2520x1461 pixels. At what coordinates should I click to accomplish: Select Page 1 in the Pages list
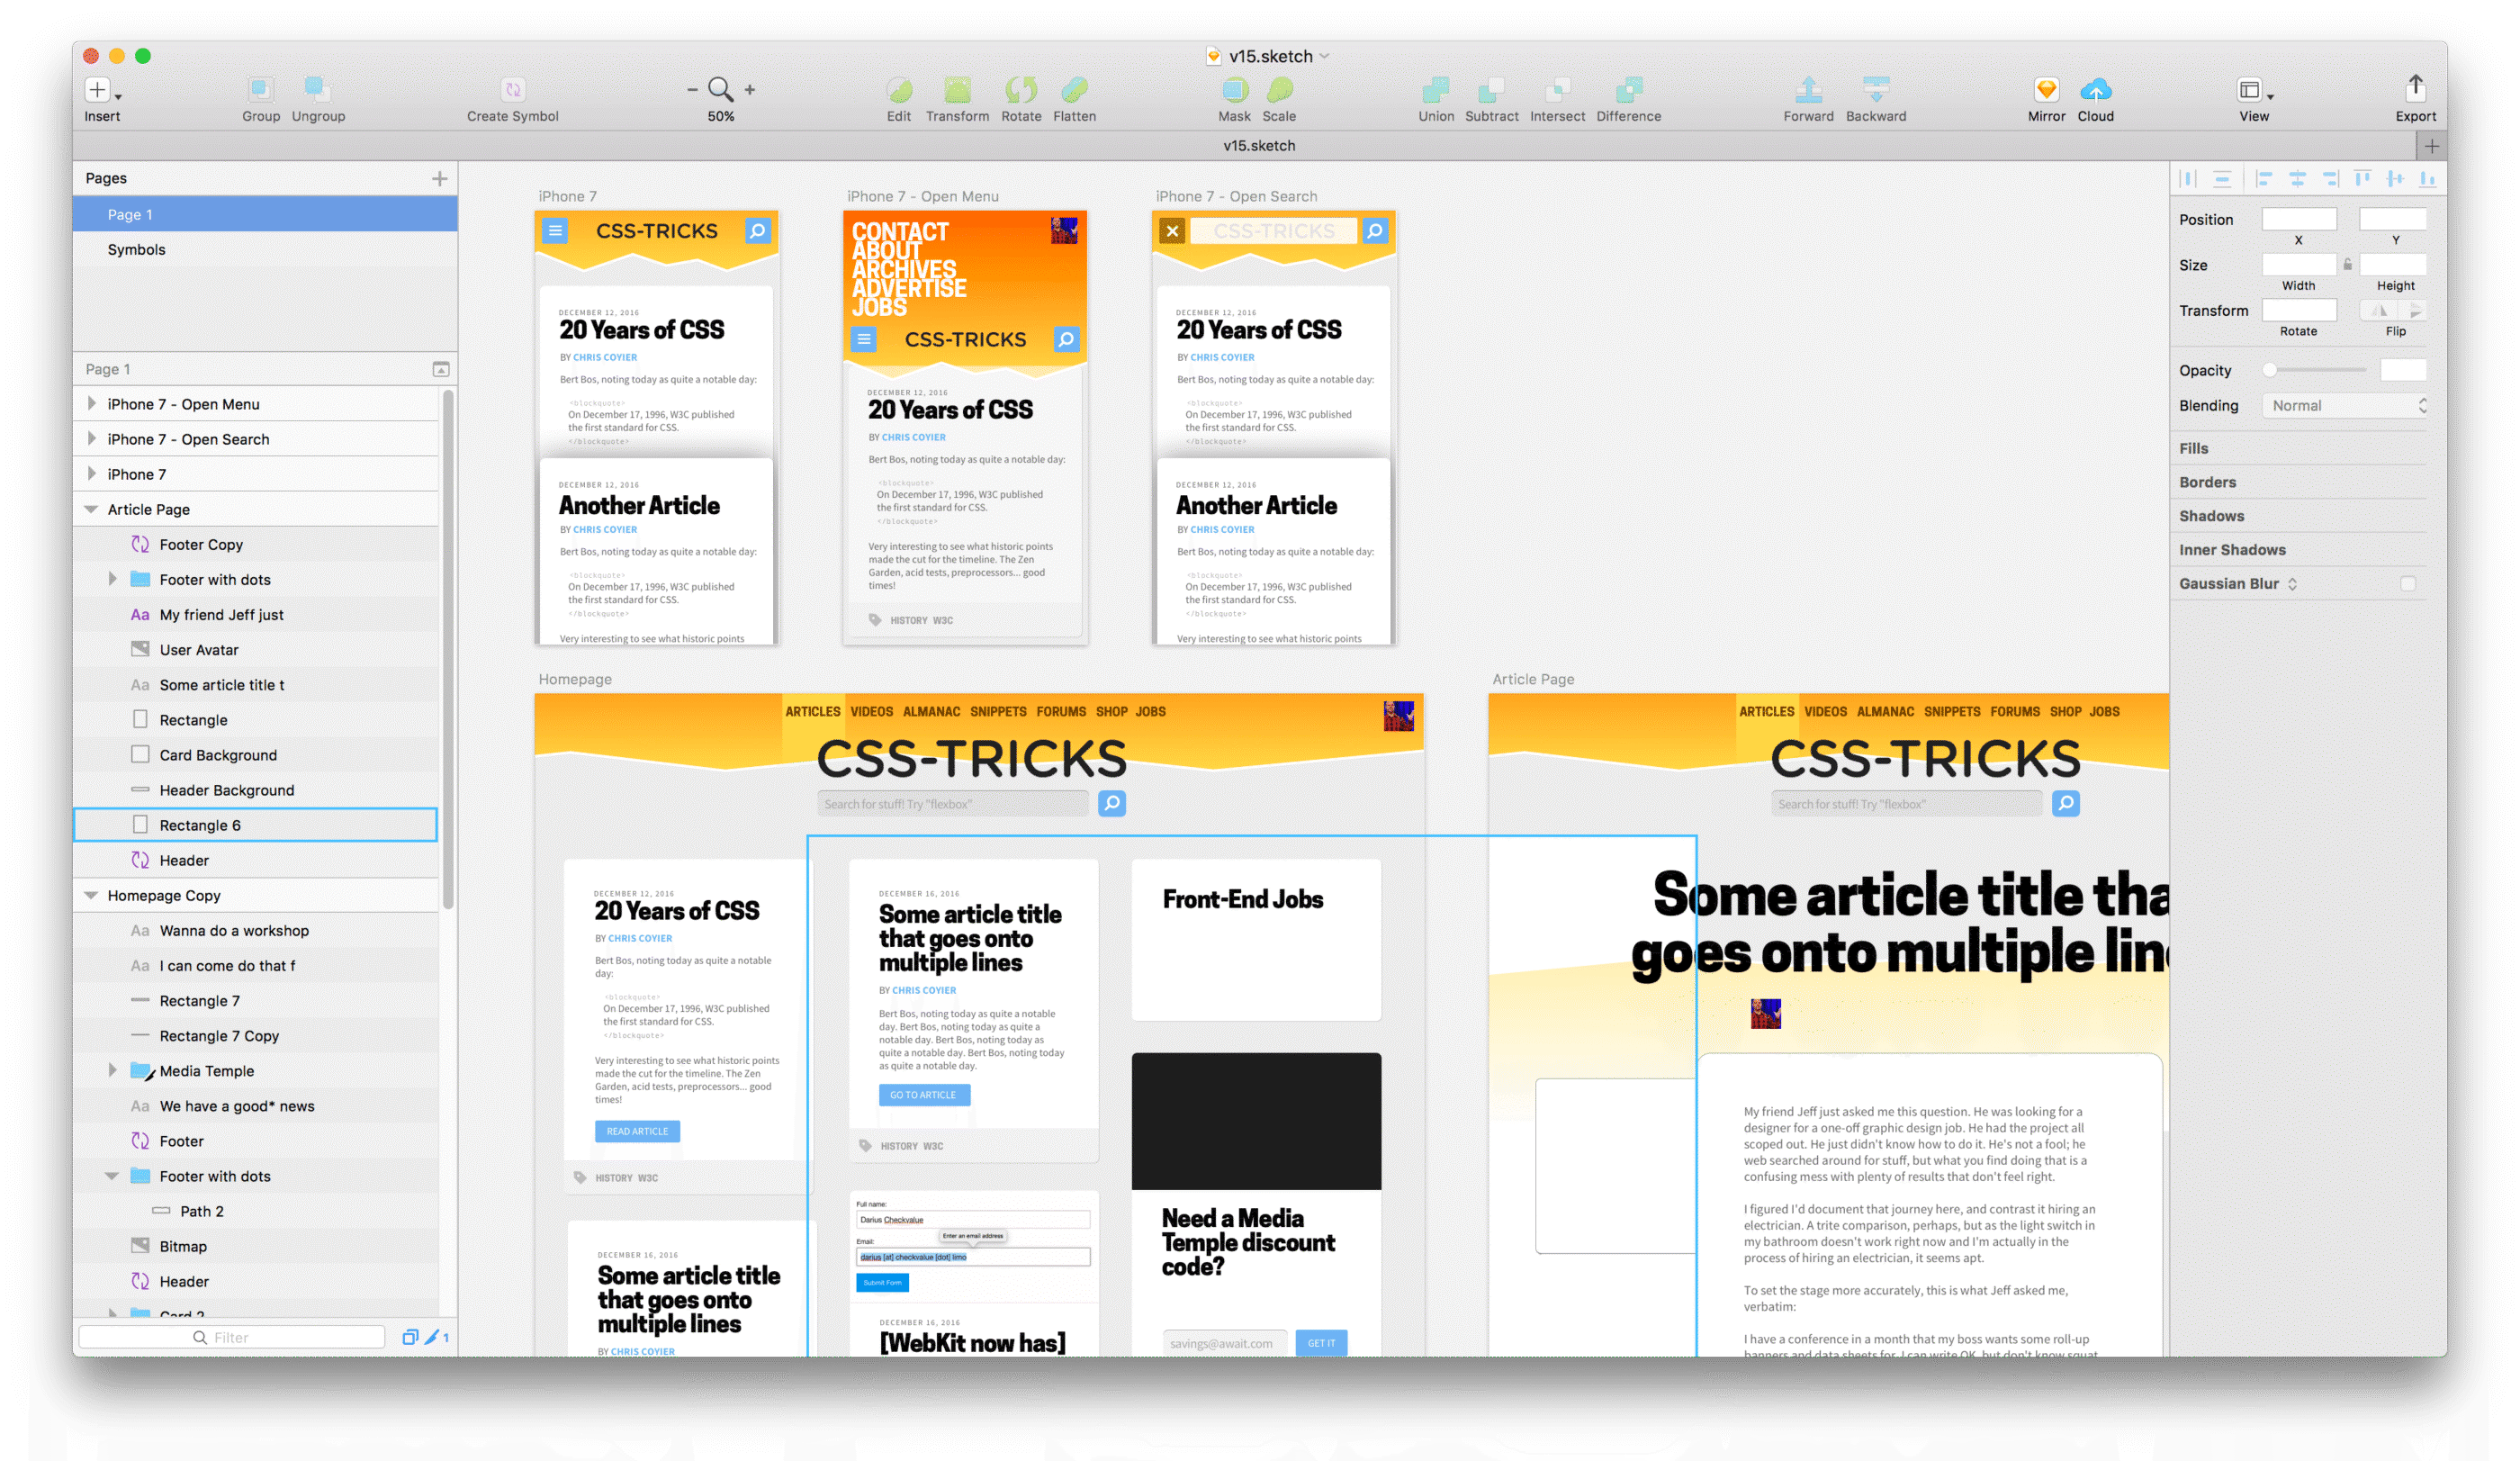[265, 214]
